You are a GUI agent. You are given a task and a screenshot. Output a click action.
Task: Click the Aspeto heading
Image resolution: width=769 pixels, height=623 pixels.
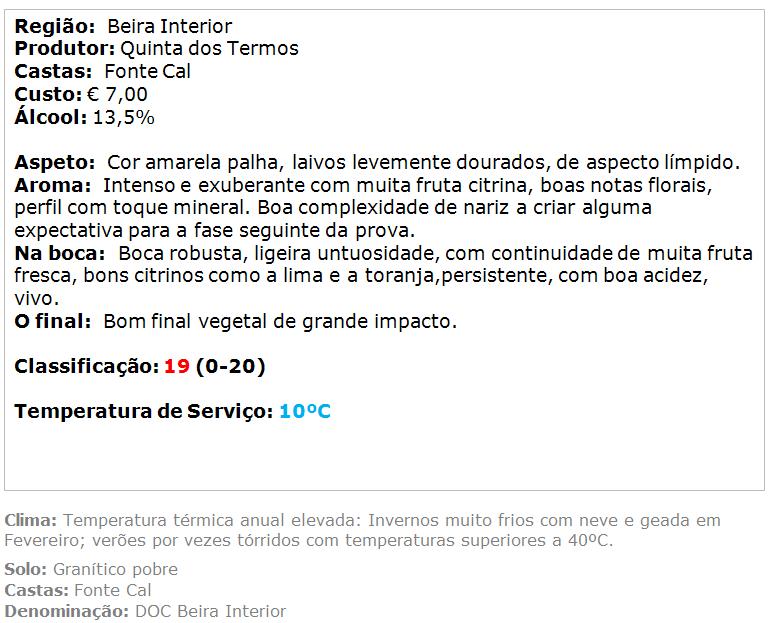tap(54, 162)
